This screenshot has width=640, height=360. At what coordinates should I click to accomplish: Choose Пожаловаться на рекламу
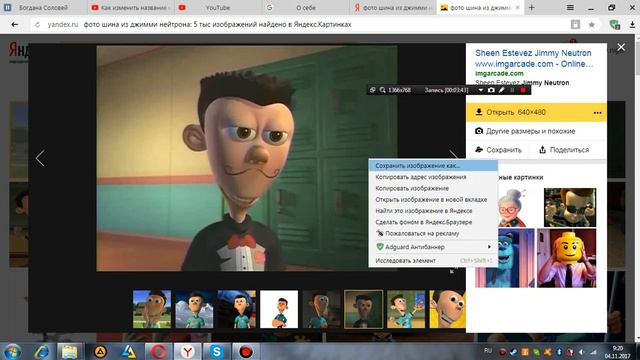tap(433, 233)
